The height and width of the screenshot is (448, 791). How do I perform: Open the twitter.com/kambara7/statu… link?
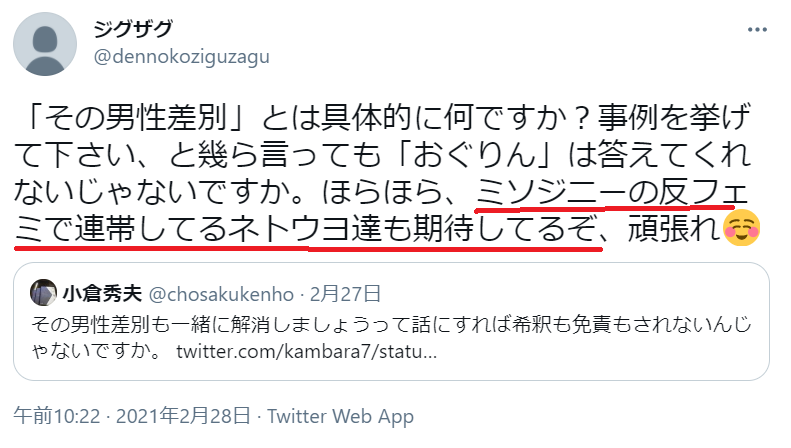coord(307,351)
